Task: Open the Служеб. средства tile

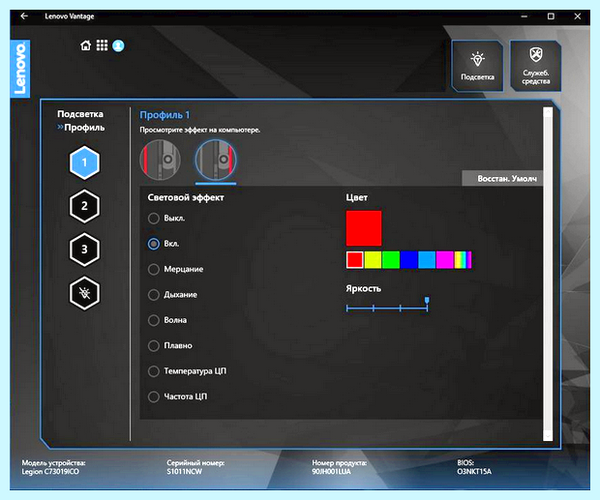Action: pos(536,66)
